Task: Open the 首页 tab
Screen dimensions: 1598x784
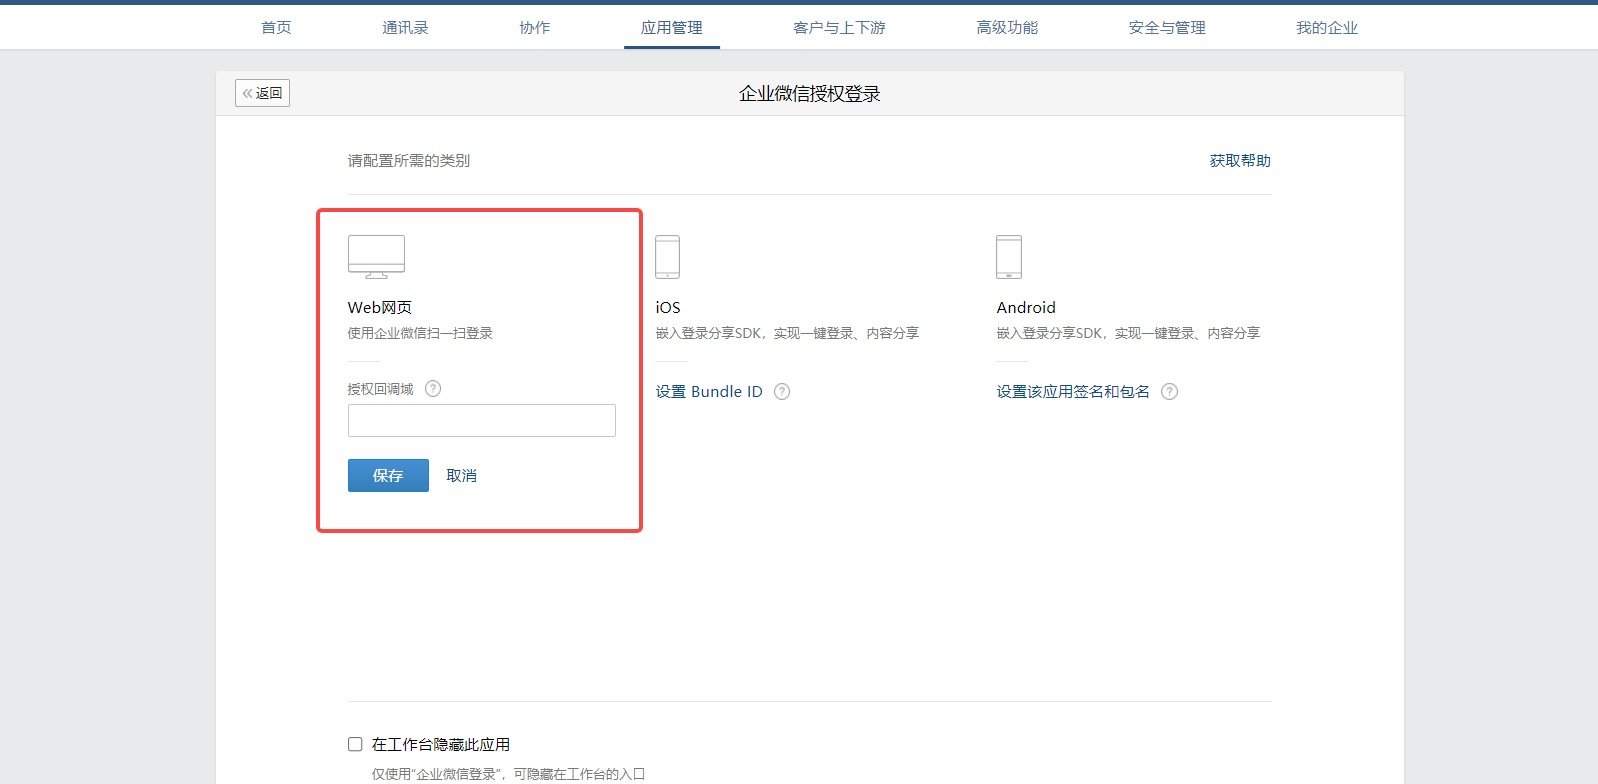Action: (276, 28)
